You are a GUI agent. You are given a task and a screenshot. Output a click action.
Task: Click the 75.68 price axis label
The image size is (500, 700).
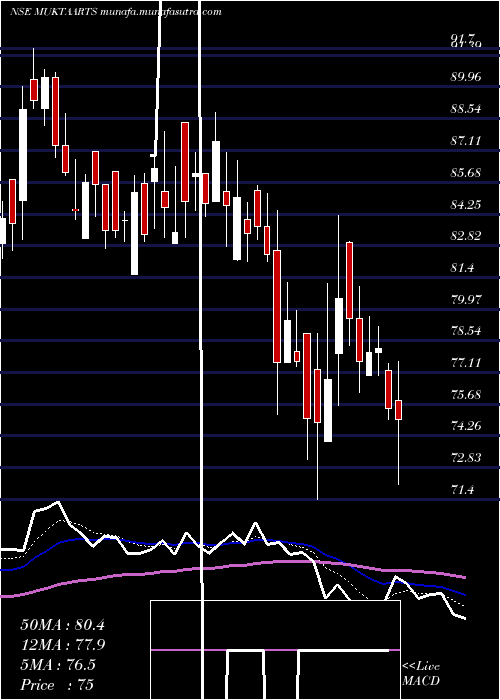466,395
